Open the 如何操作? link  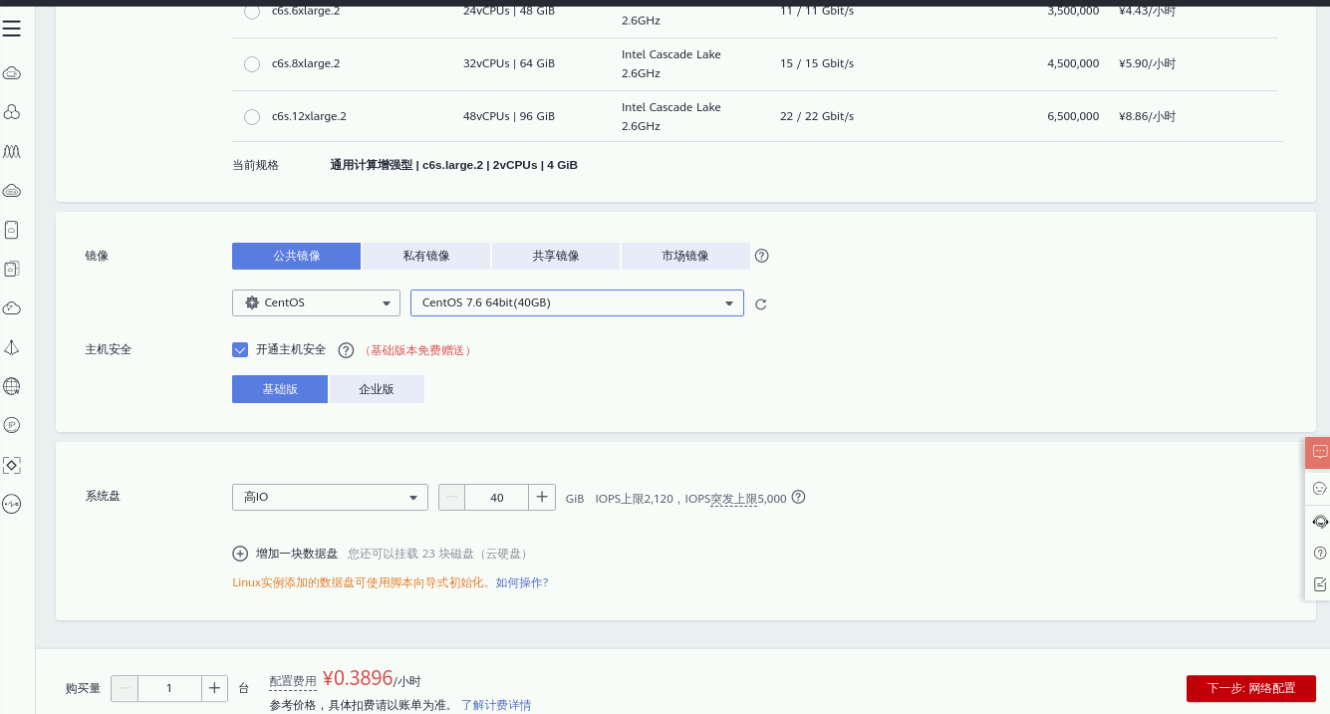click(522, 582)
